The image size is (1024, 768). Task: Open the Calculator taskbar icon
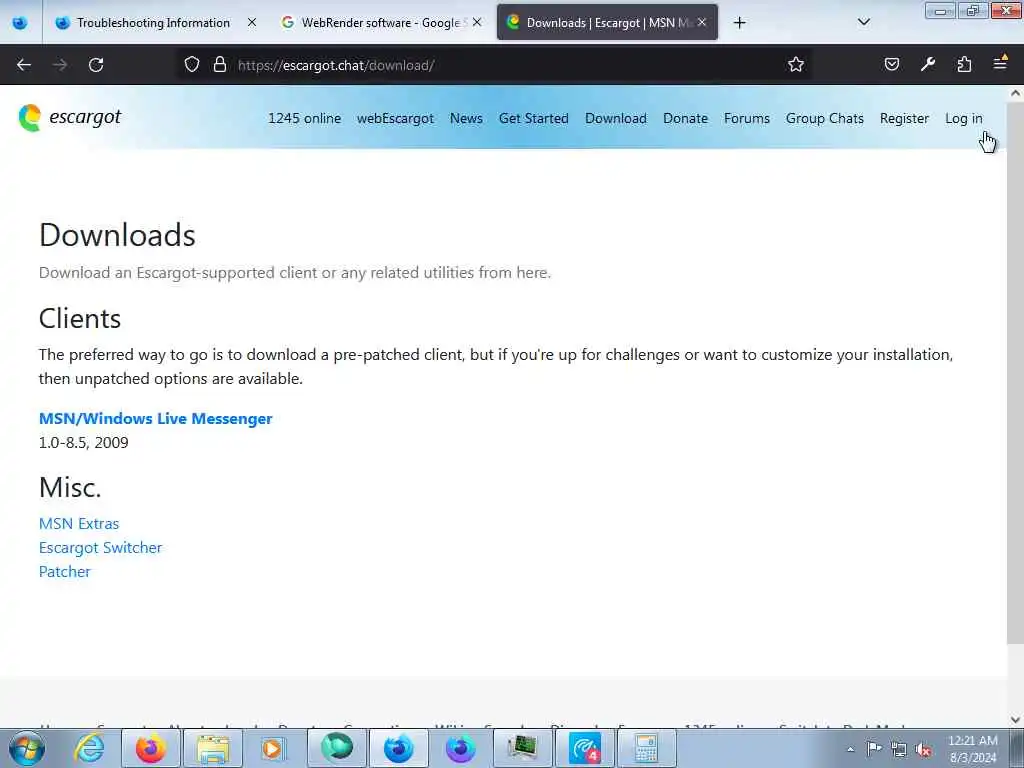pos(646,748)
